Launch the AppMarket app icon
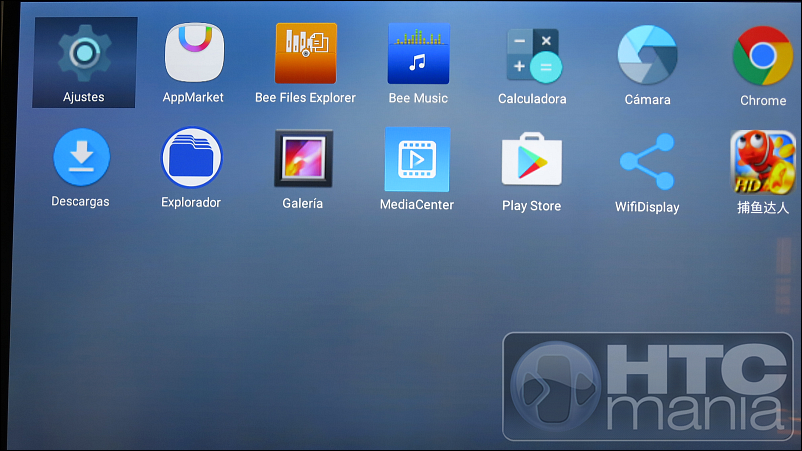This screenshot has width=802, height=451. click(194, 53)
